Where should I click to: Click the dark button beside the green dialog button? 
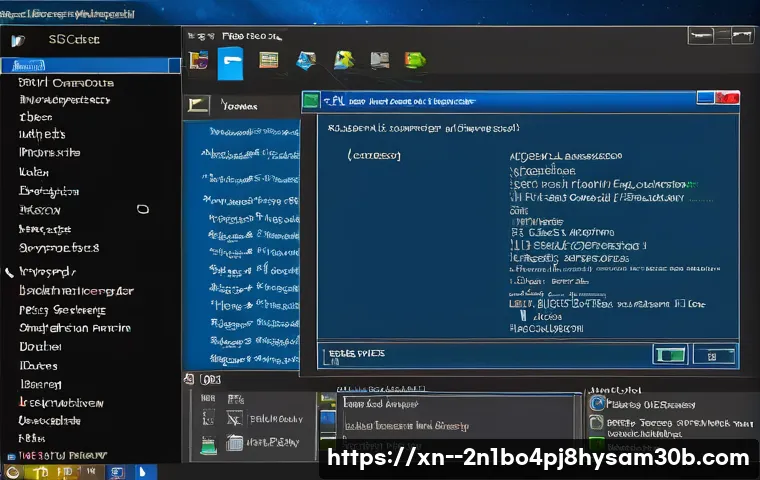(x=714, y=355)
